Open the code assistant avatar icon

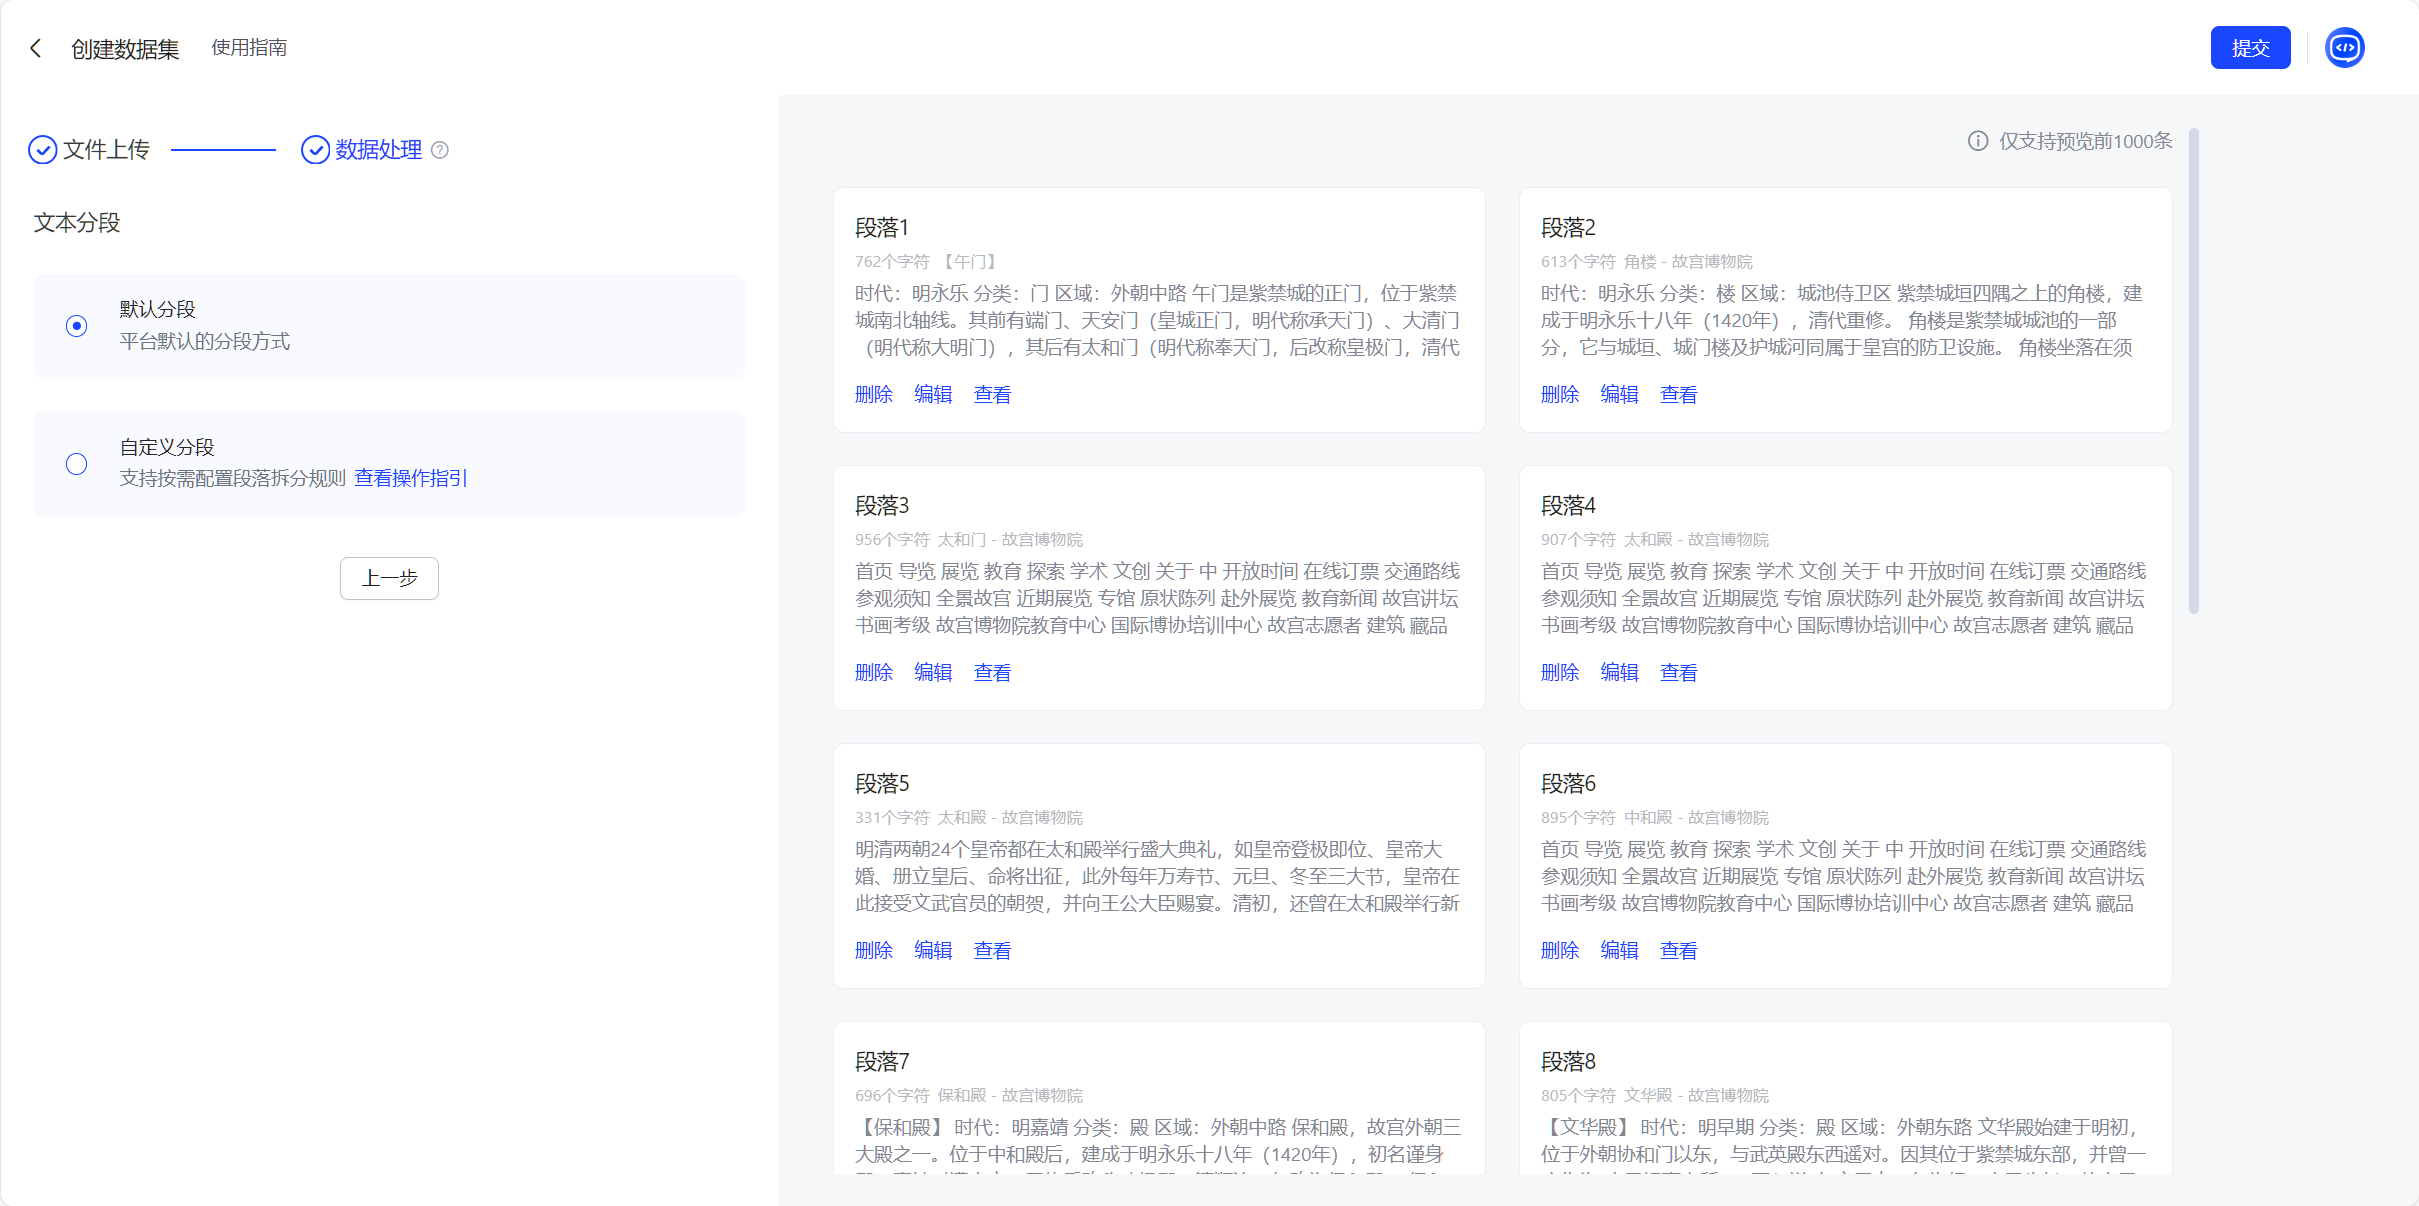click(2344, 48)
